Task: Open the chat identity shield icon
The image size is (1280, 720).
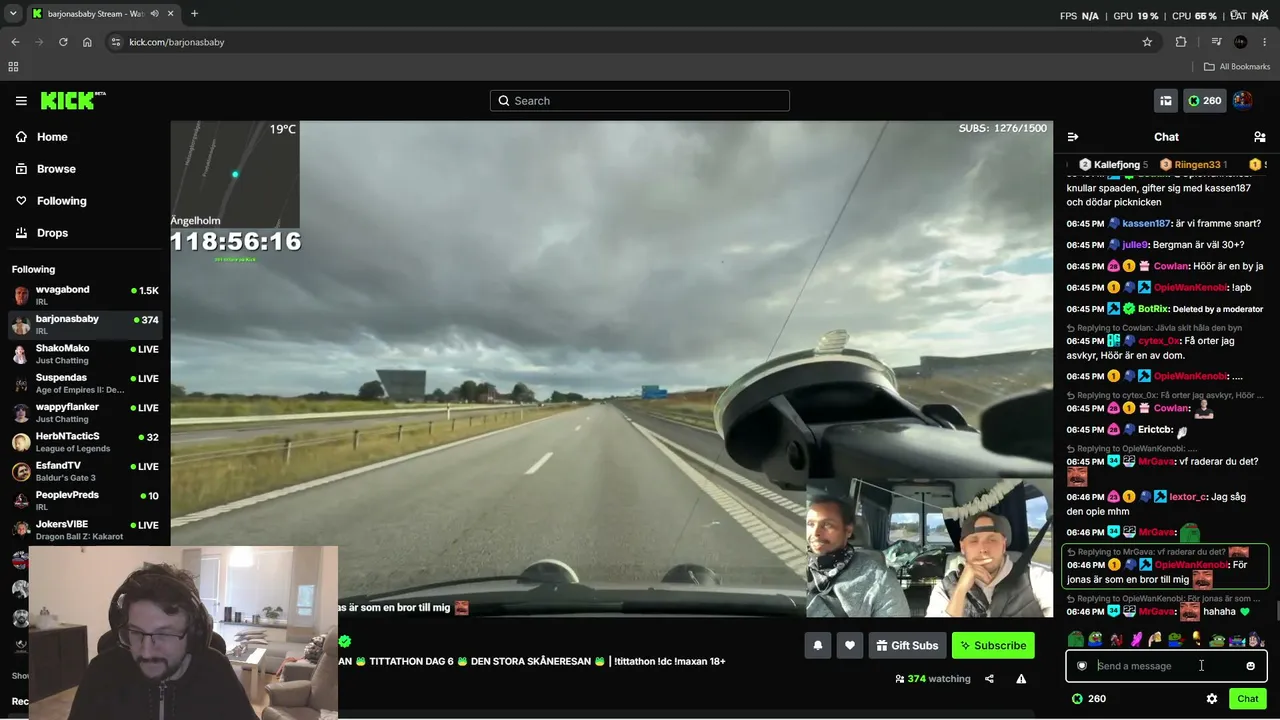Action: 1081,666
